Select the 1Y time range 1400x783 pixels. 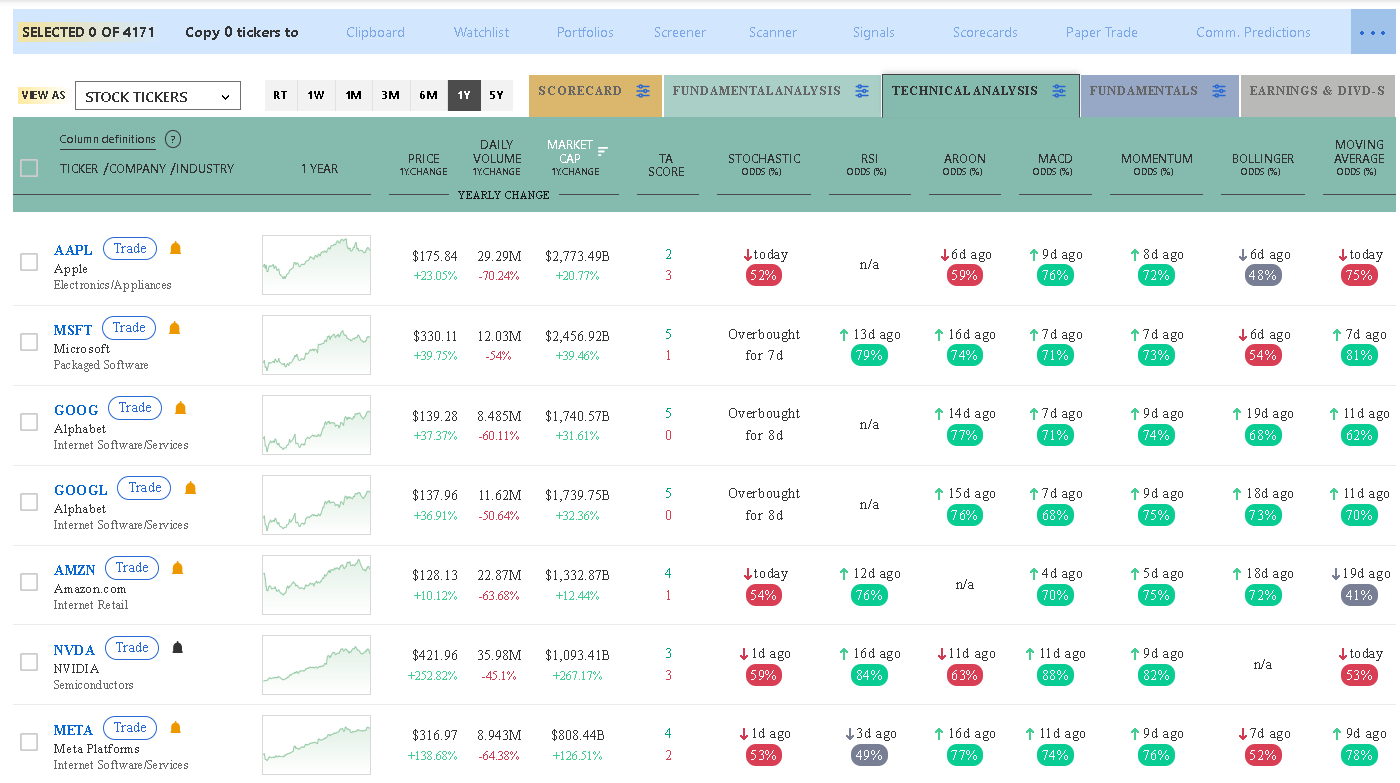[464, 96]
